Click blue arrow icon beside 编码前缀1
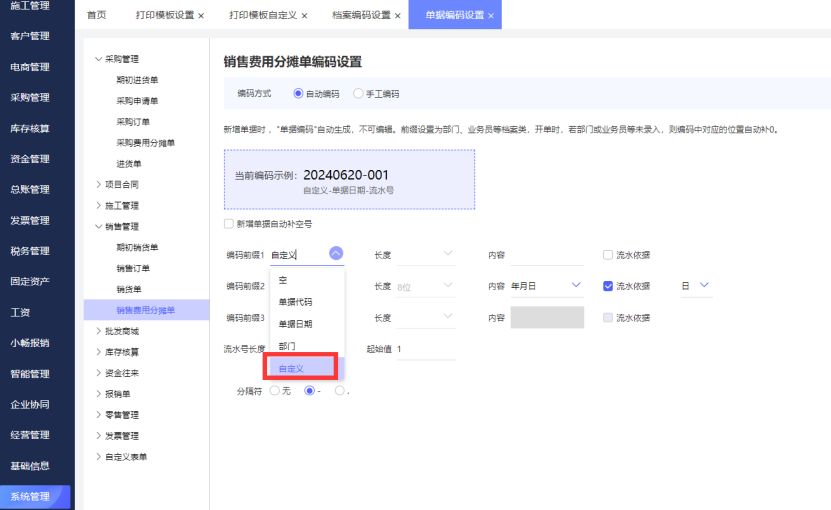This screenshot has height=510, width=831. [x=336, y=255]
